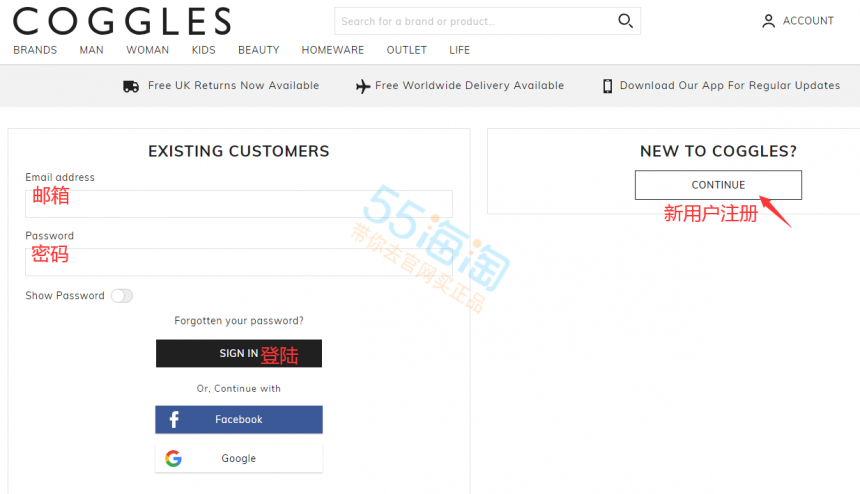This screenshot has width=860, height=494.
Task: Click CONTINUE to register new account
Action: point(718,185)
